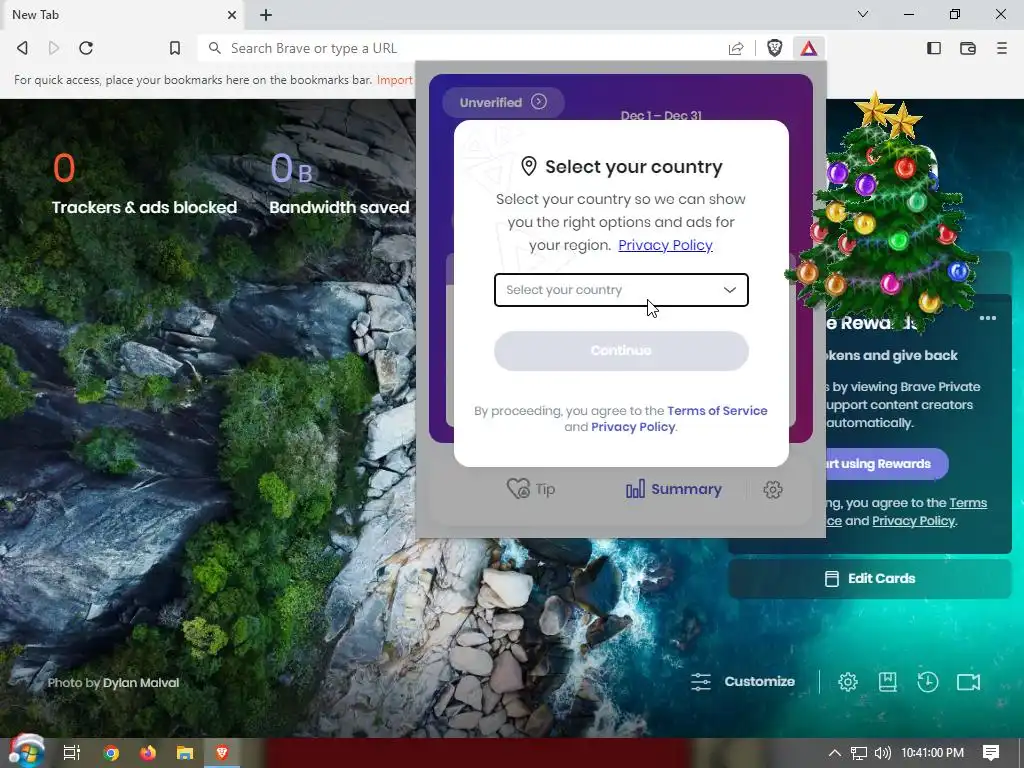
Task: Open Brave Shields lion icon
Action: click(775, 48)
